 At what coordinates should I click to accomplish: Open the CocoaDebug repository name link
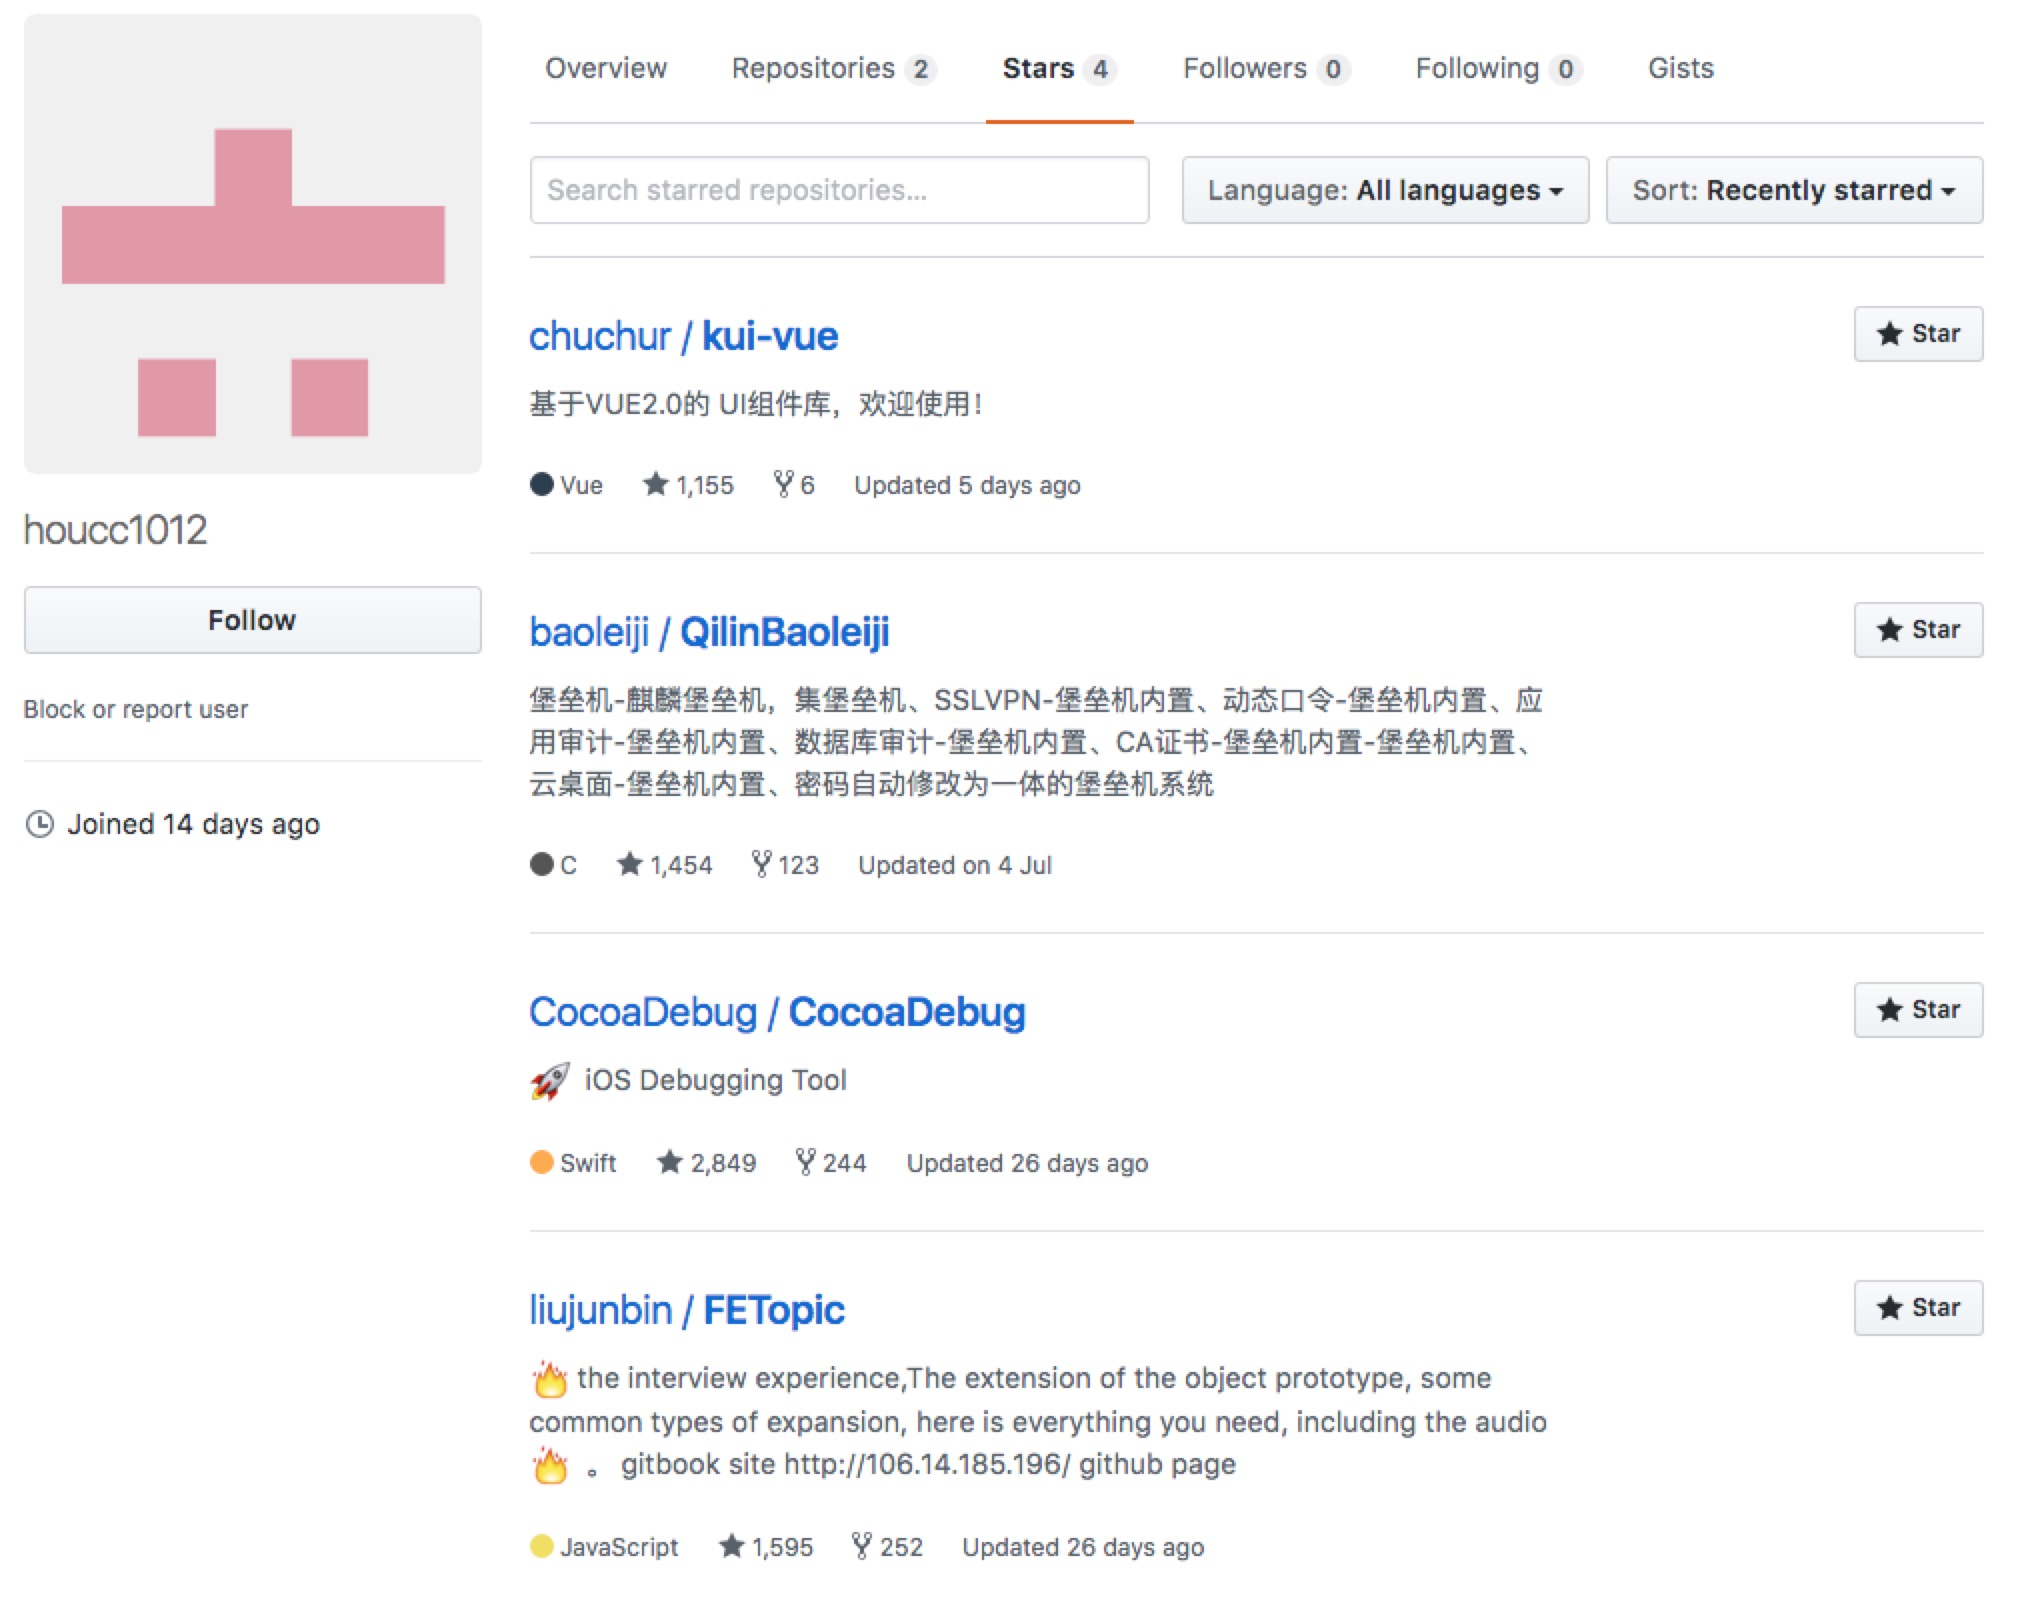click(907, 1012)
